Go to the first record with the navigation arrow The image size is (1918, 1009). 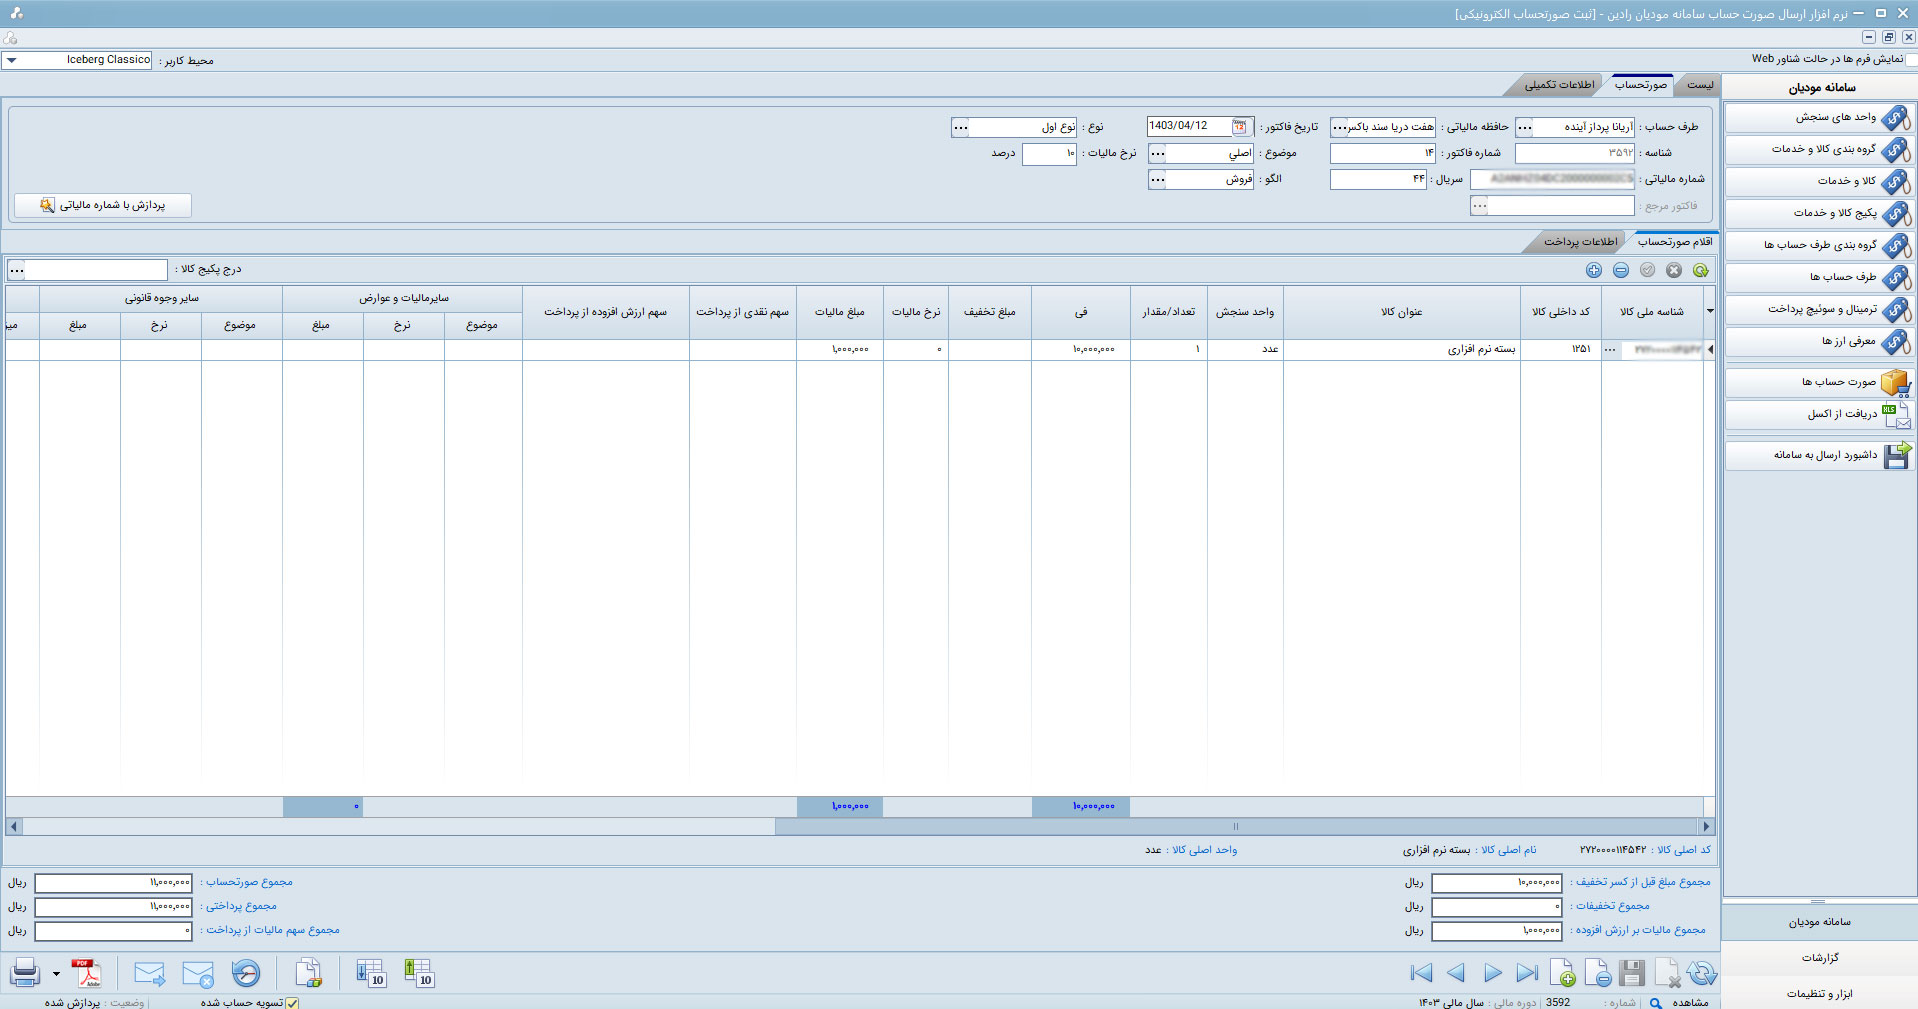1420,973
